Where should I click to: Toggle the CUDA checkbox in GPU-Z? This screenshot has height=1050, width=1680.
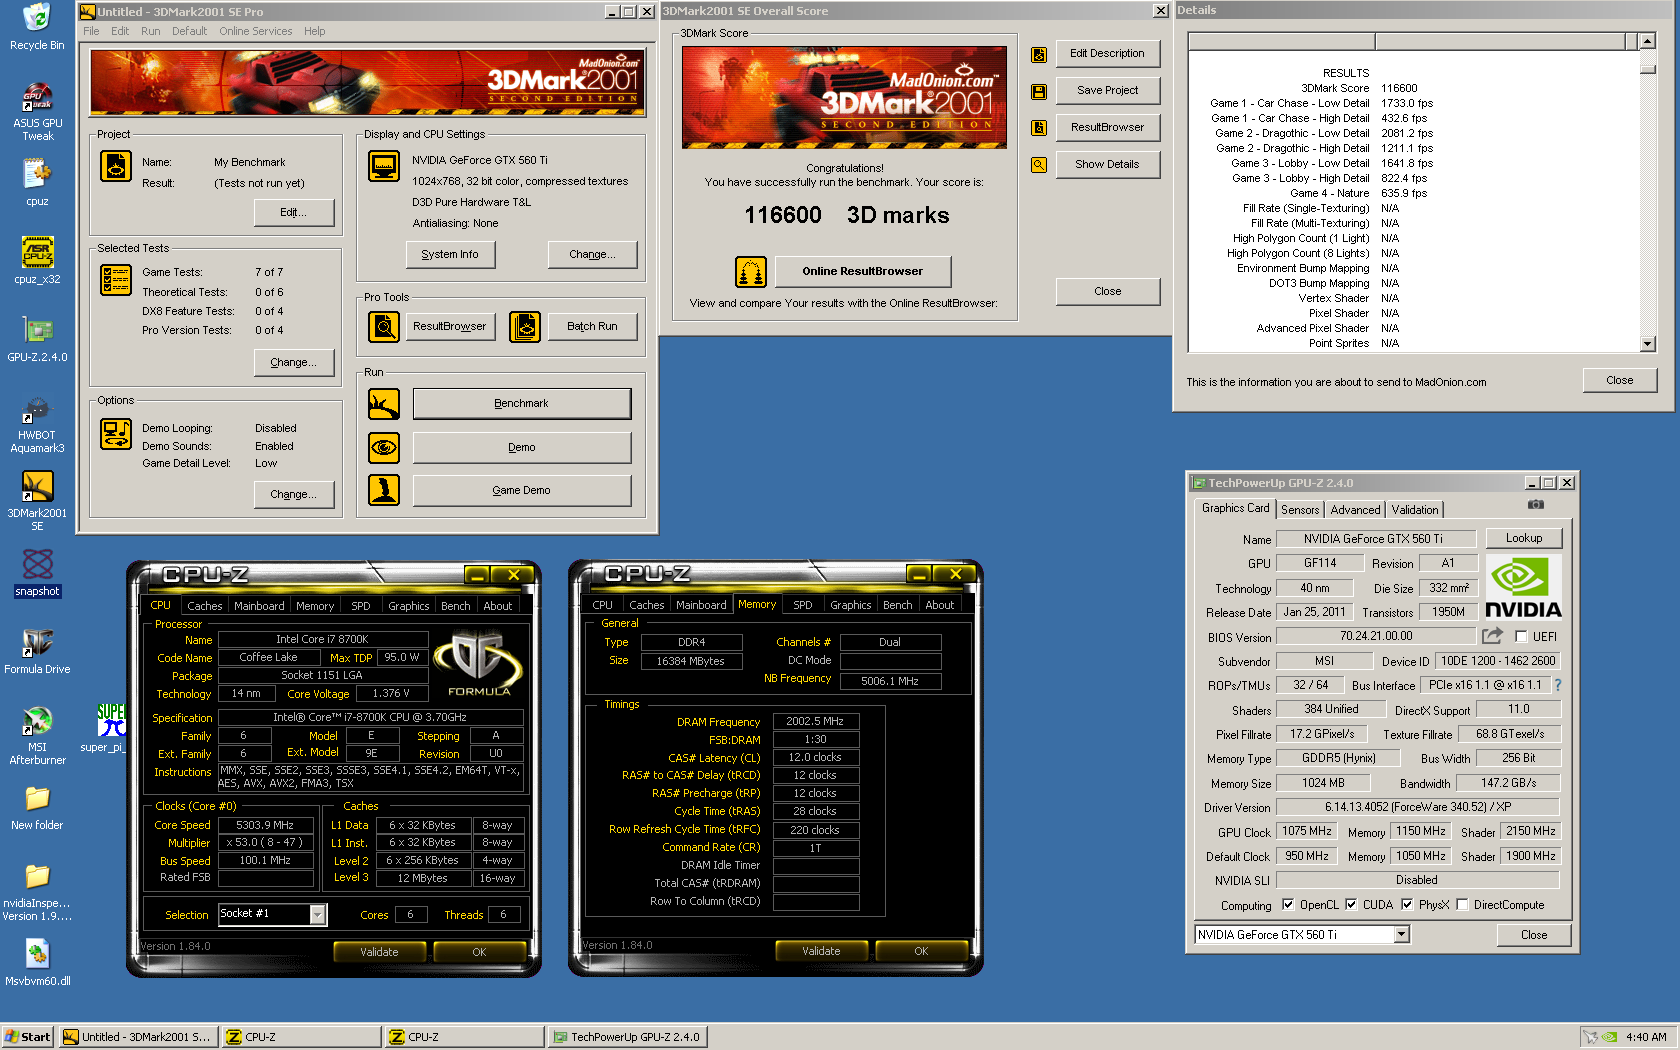pyautogui.click(x=1351, y=904)
